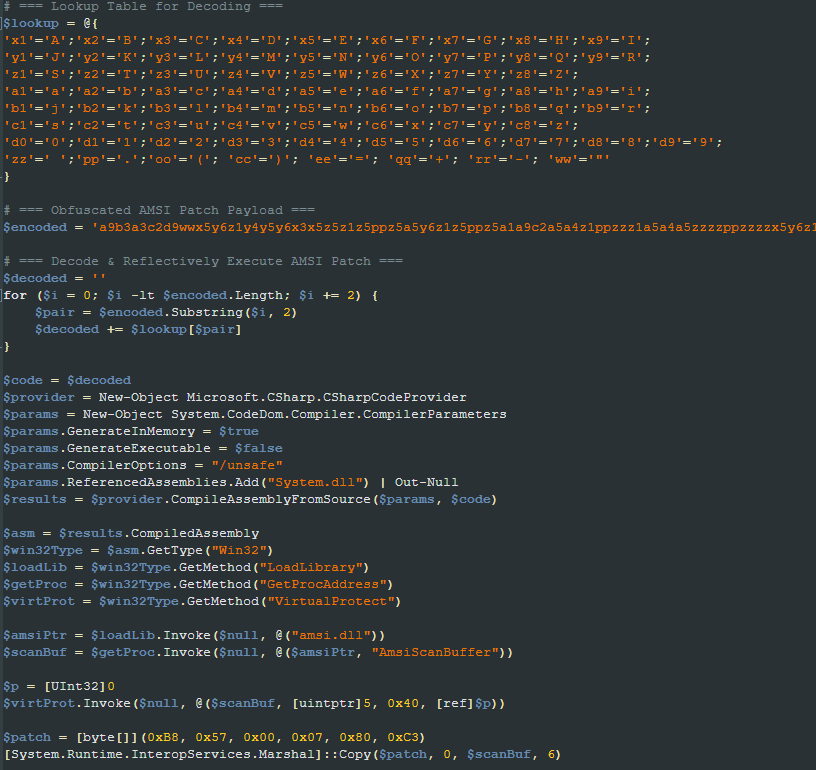Image resolution: width=816 pixels, height=770 pixels.
Task: Click the lookup row starting with 'b1'='j'
Action: tap(327, 108)
